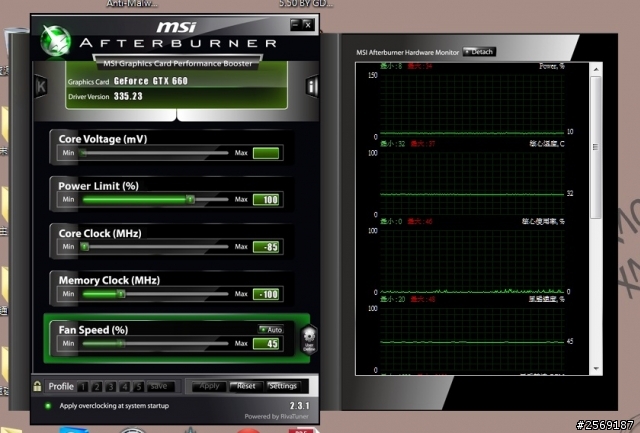Select profile slot 3
The width and height of the screenshot is (640, 433).
click(x=111, y=386)
